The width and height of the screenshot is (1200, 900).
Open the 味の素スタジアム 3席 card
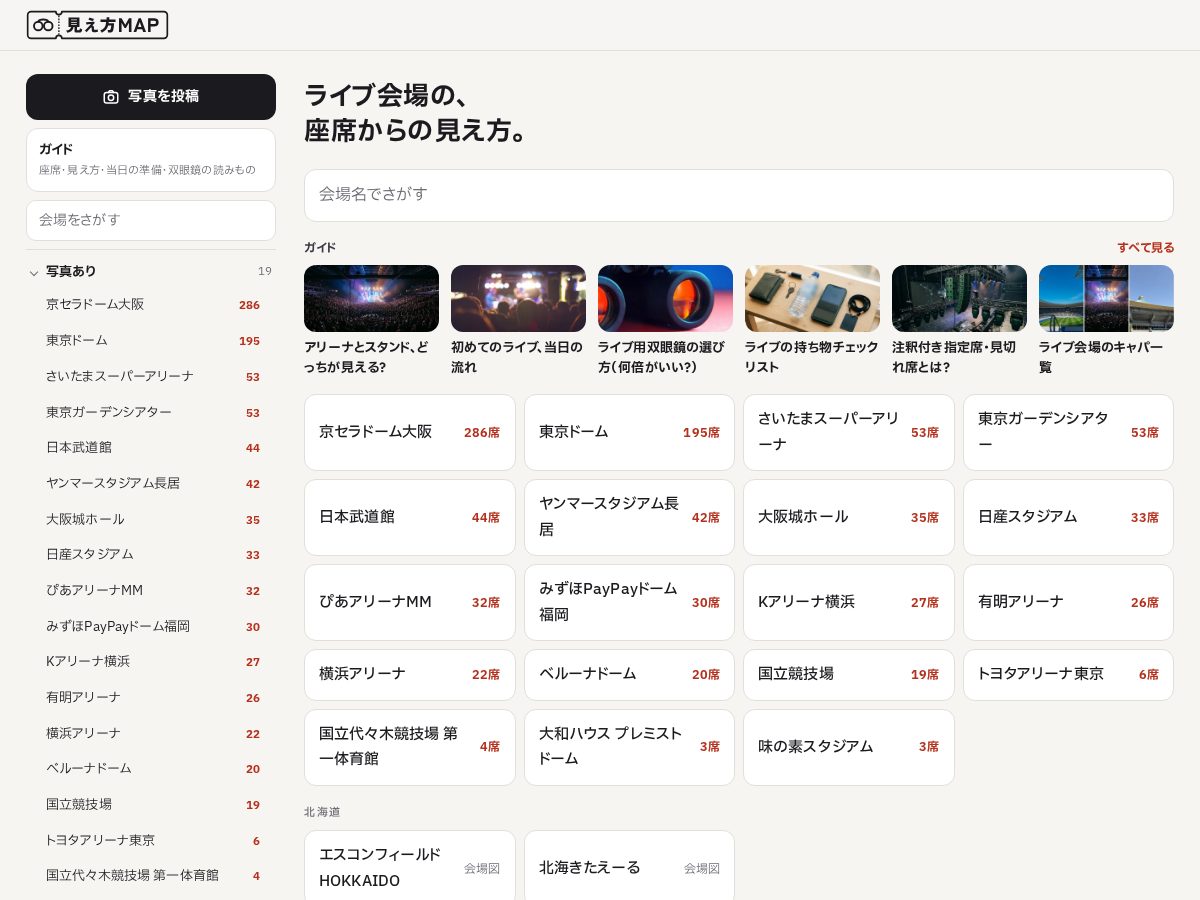[x=849, y=747]
